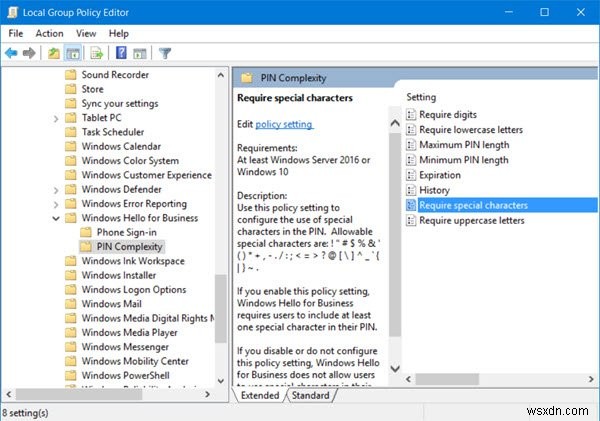Click the Require special characters policy icon
Viewport: 600px width, 421px height.
411,205
